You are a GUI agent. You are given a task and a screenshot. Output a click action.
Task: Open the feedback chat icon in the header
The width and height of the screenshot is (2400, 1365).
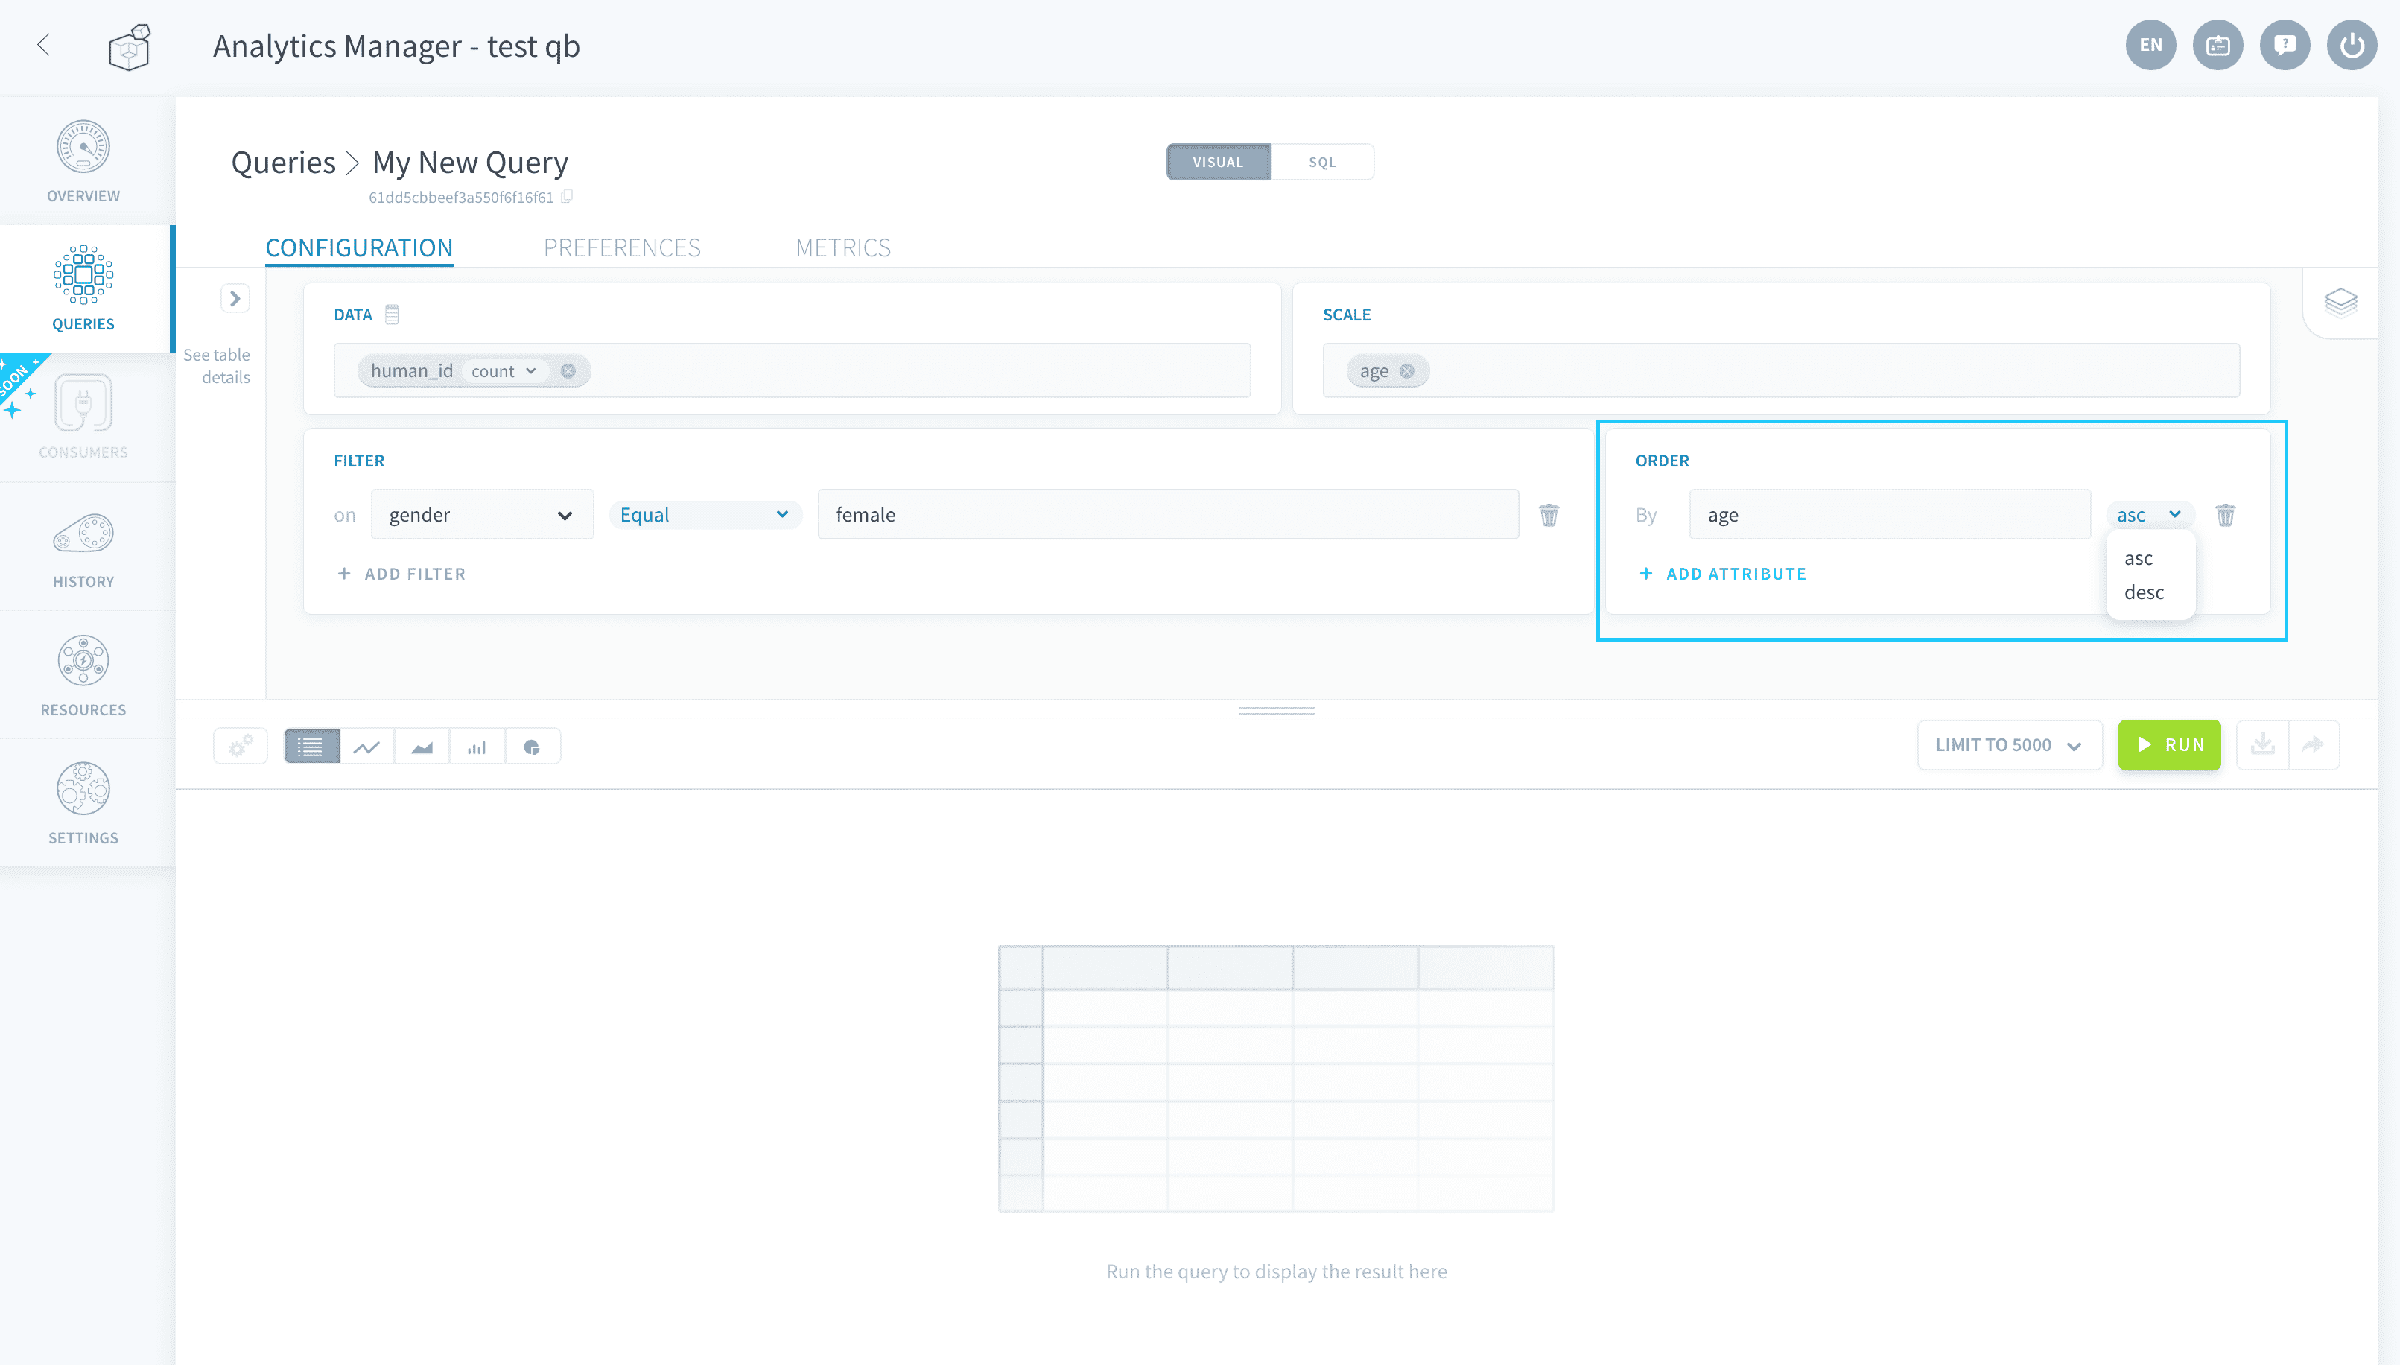[x=2285, y=45]
